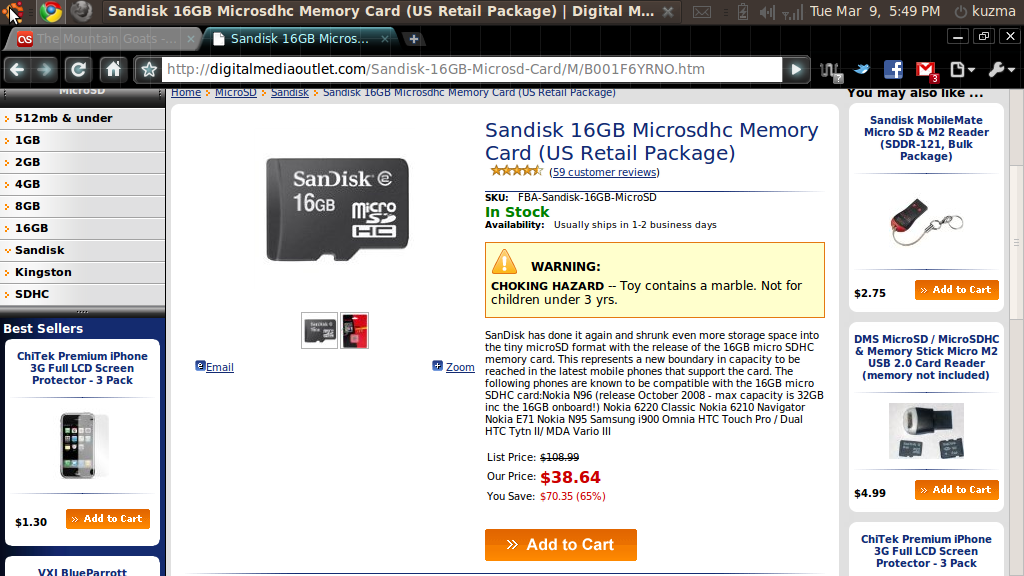This screenshot has width=1024, height=576.
Task: Go to the browser home page
Action: pos(114,69)
